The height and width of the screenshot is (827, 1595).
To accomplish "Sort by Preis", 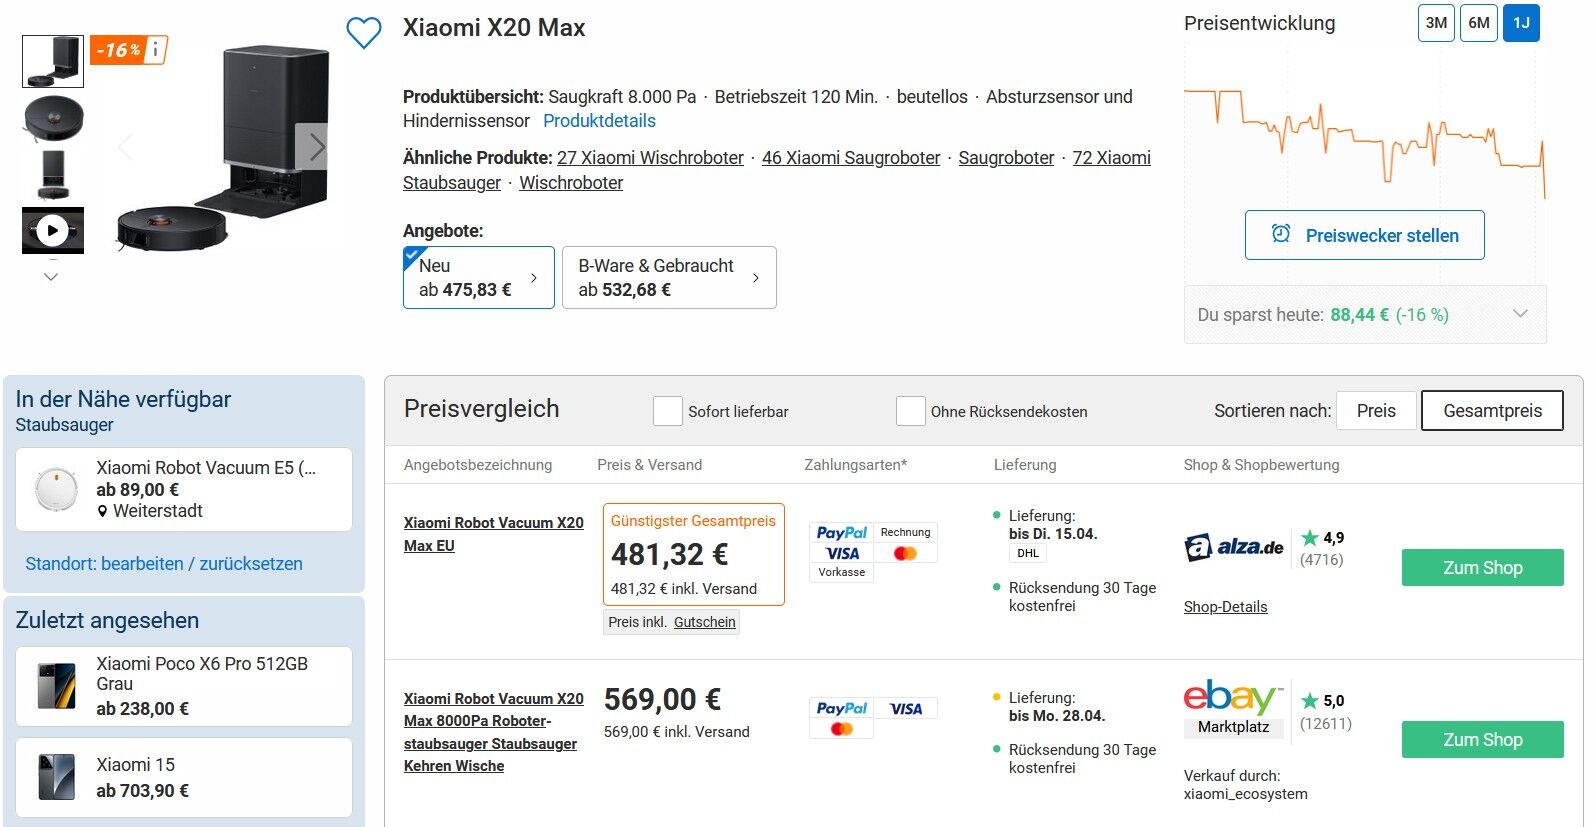I will (x=1376, y=411).
